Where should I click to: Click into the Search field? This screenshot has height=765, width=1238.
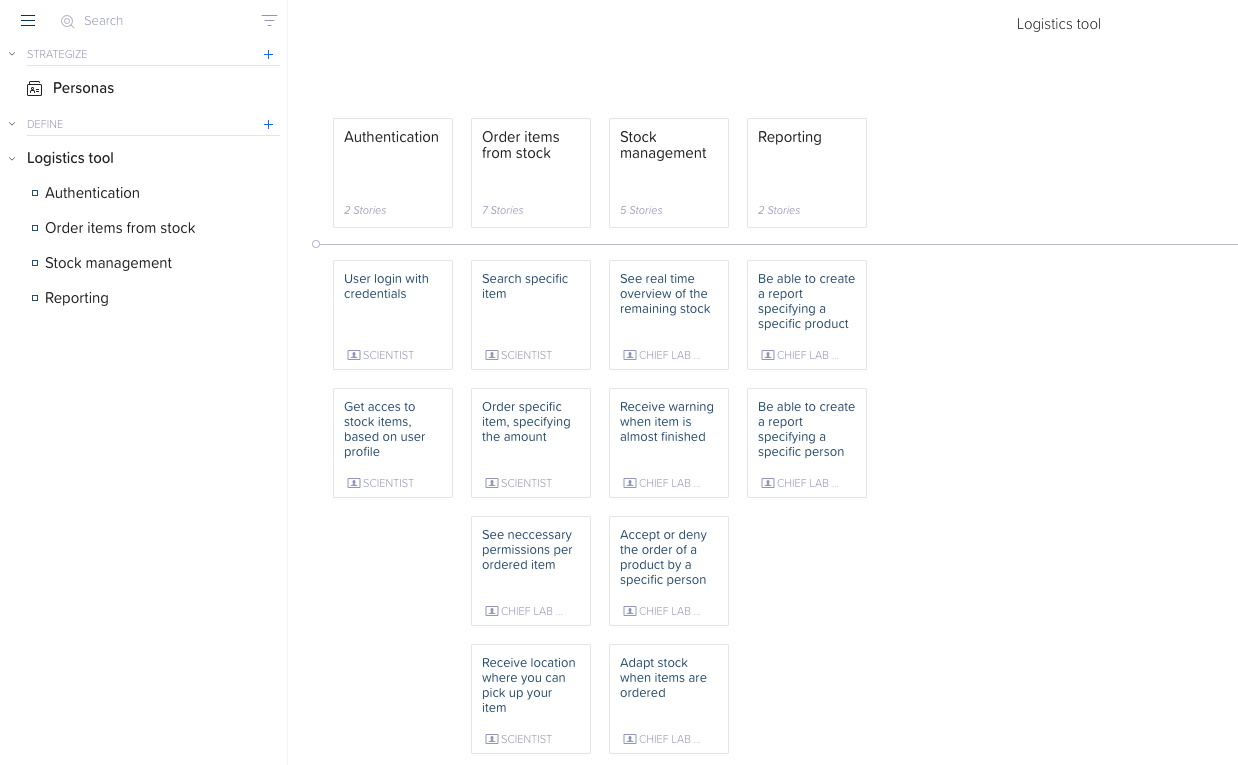[x=150, y=21]
